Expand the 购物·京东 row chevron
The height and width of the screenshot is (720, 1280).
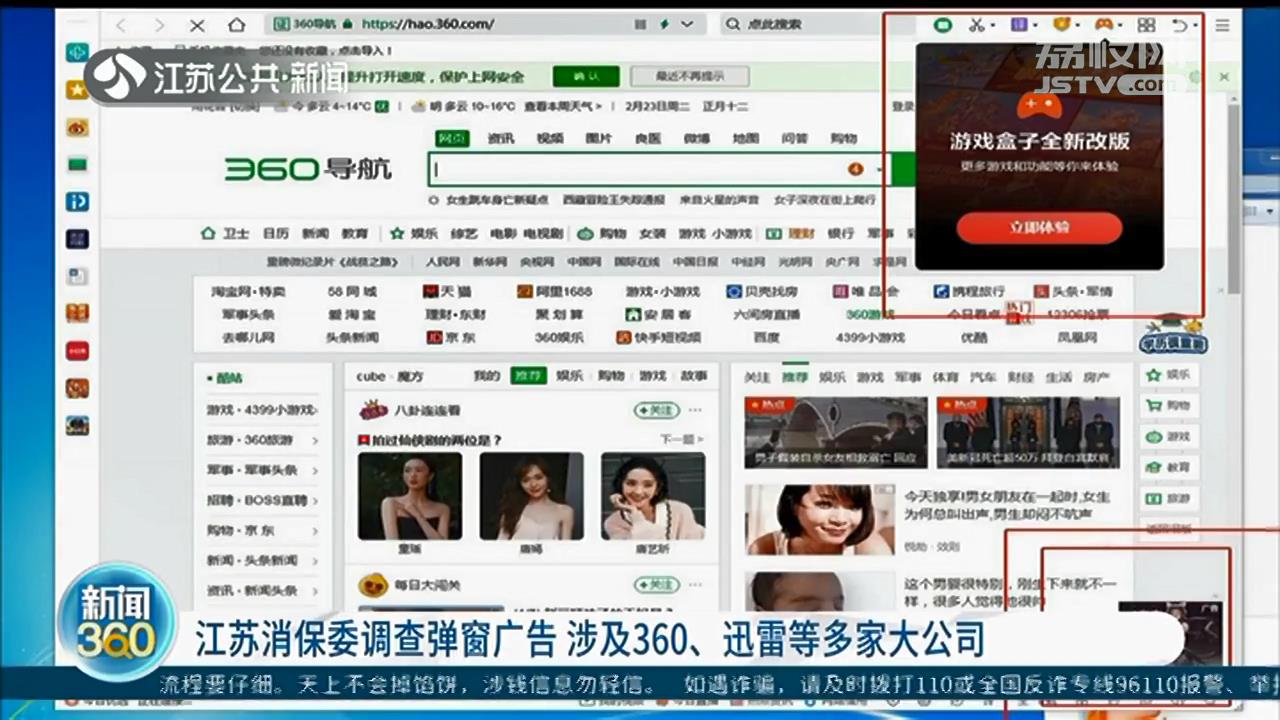tap(315, 530)
